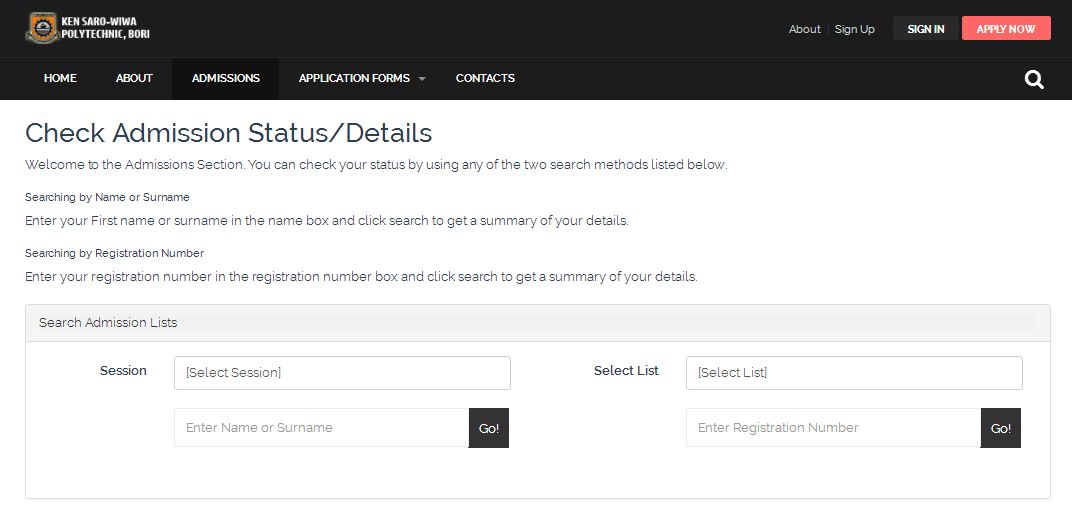Open the Select Session dropdown
The height and width of the screenshot is (514, 1072).
[x=342, y=373]
